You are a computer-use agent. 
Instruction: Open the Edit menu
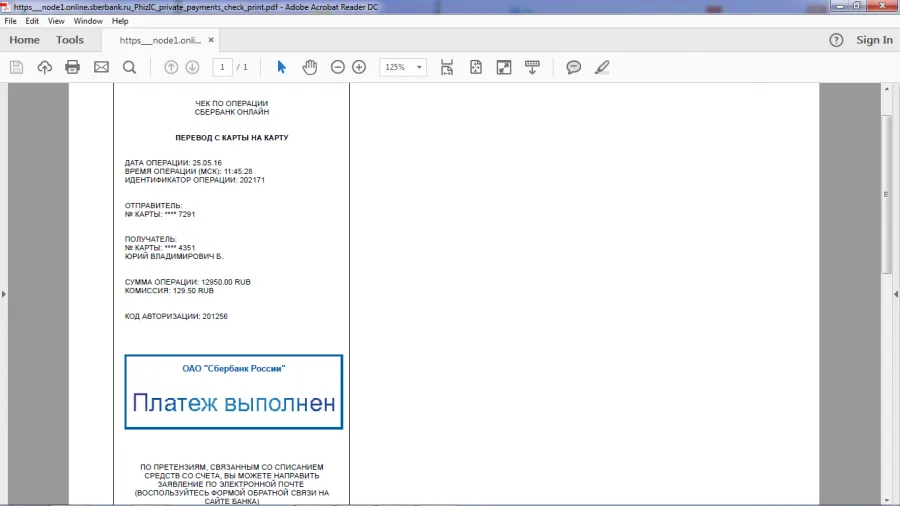point(32,21)
